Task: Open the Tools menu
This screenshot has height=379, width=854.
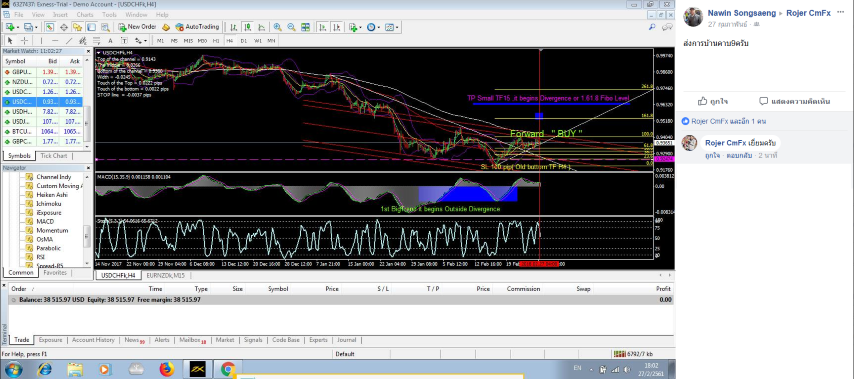Action: point(109,15)
